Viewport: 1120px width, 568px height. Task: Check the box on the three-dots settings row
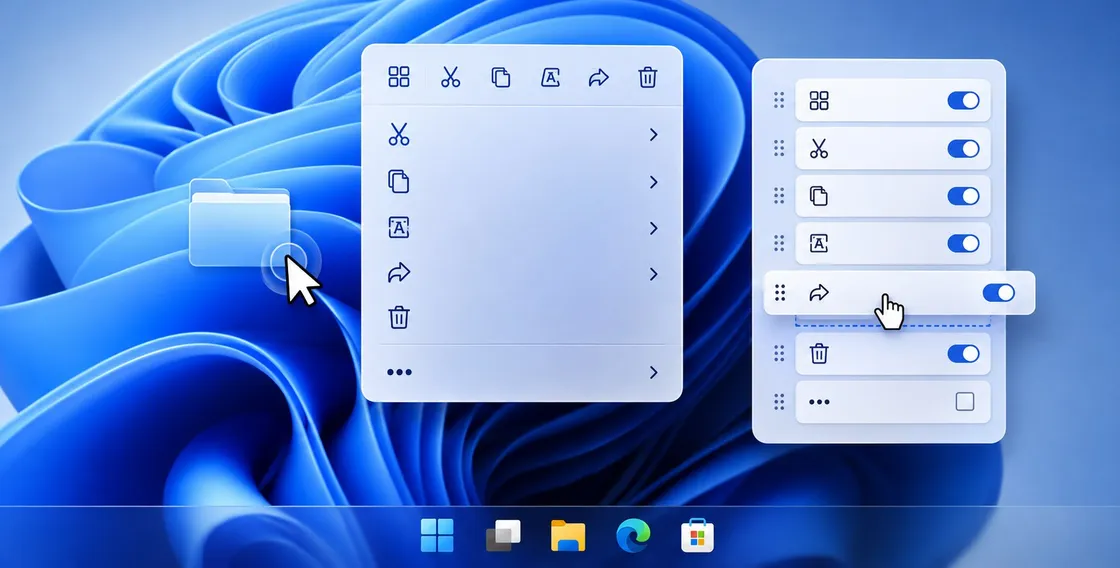(964, 402)
